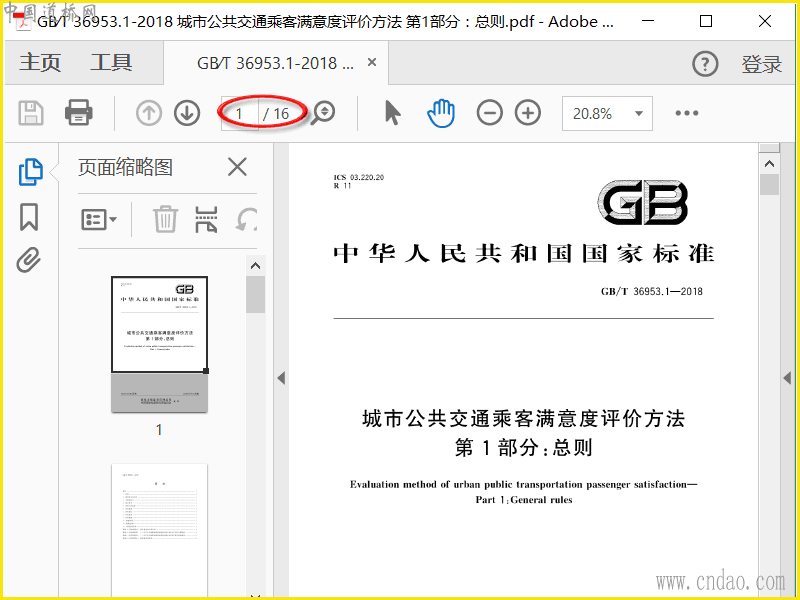The image size is (800, 600).
Task: Open the find text magnifier icon
Action: tap(323, 113)
